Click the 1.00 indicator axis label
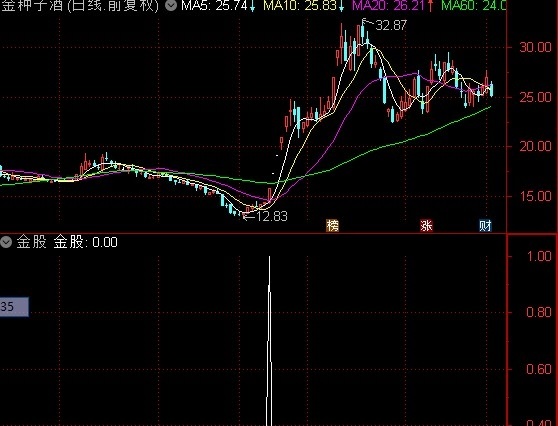558x426 pixels. tap(539, 256)
